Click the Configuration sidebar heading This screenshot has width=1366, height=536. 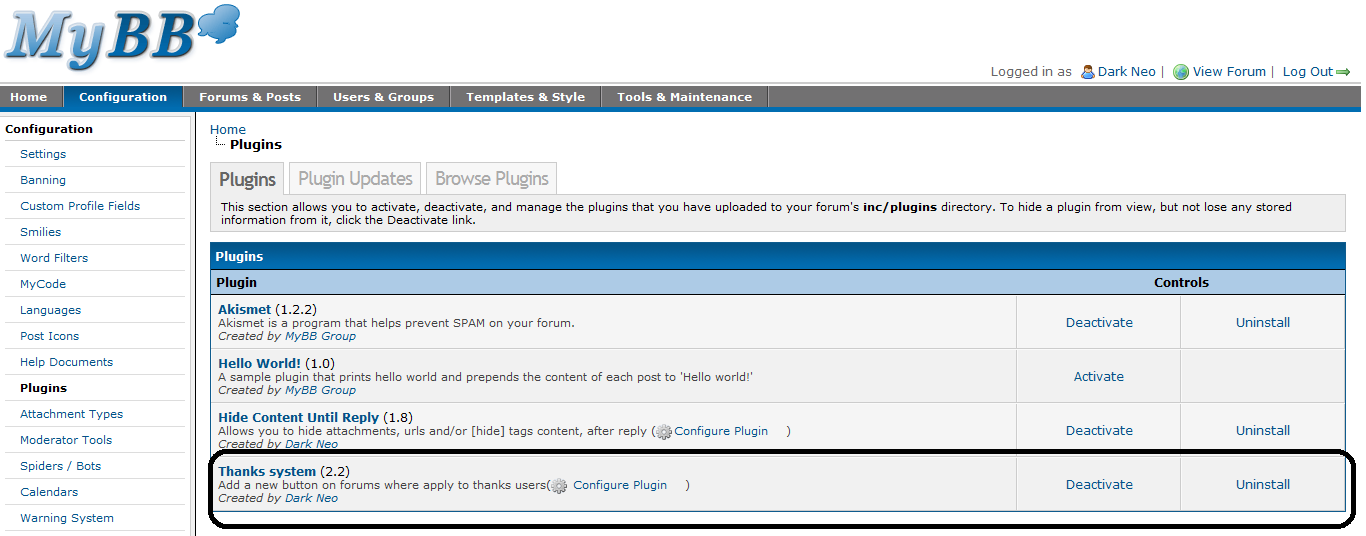49,129
